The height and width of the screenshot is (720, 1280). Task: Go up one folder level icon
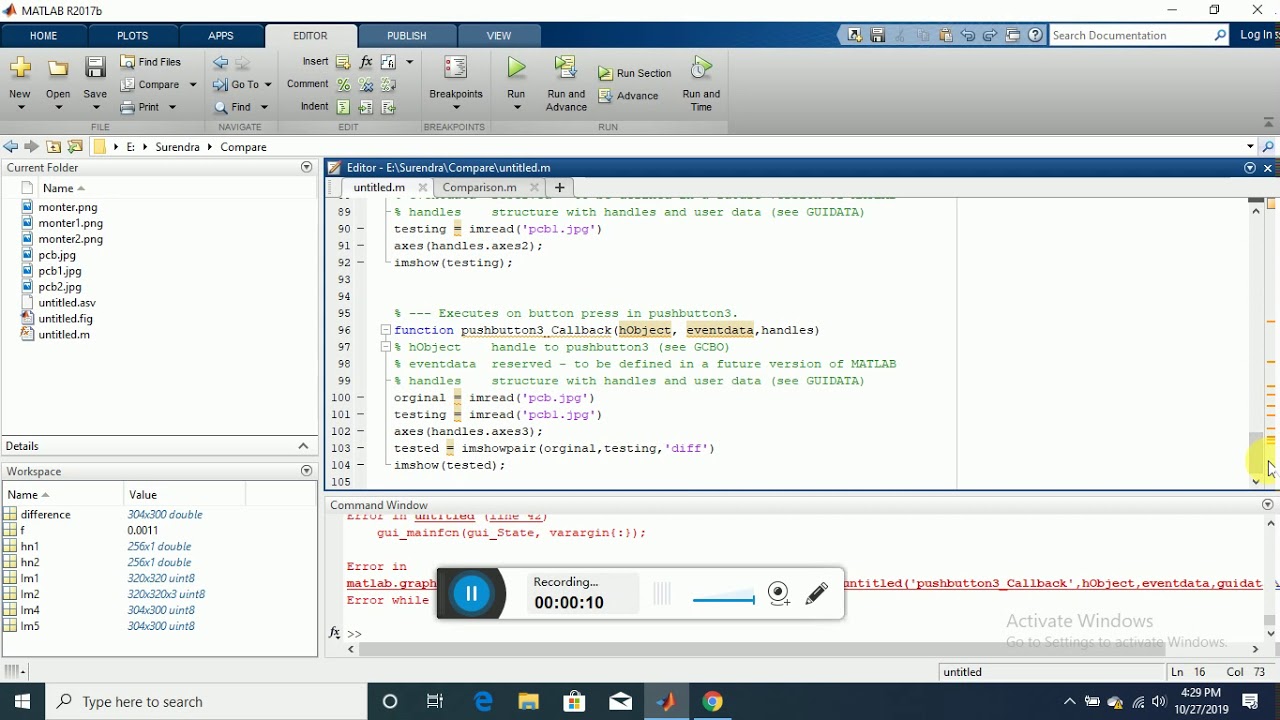pos(54,147)
